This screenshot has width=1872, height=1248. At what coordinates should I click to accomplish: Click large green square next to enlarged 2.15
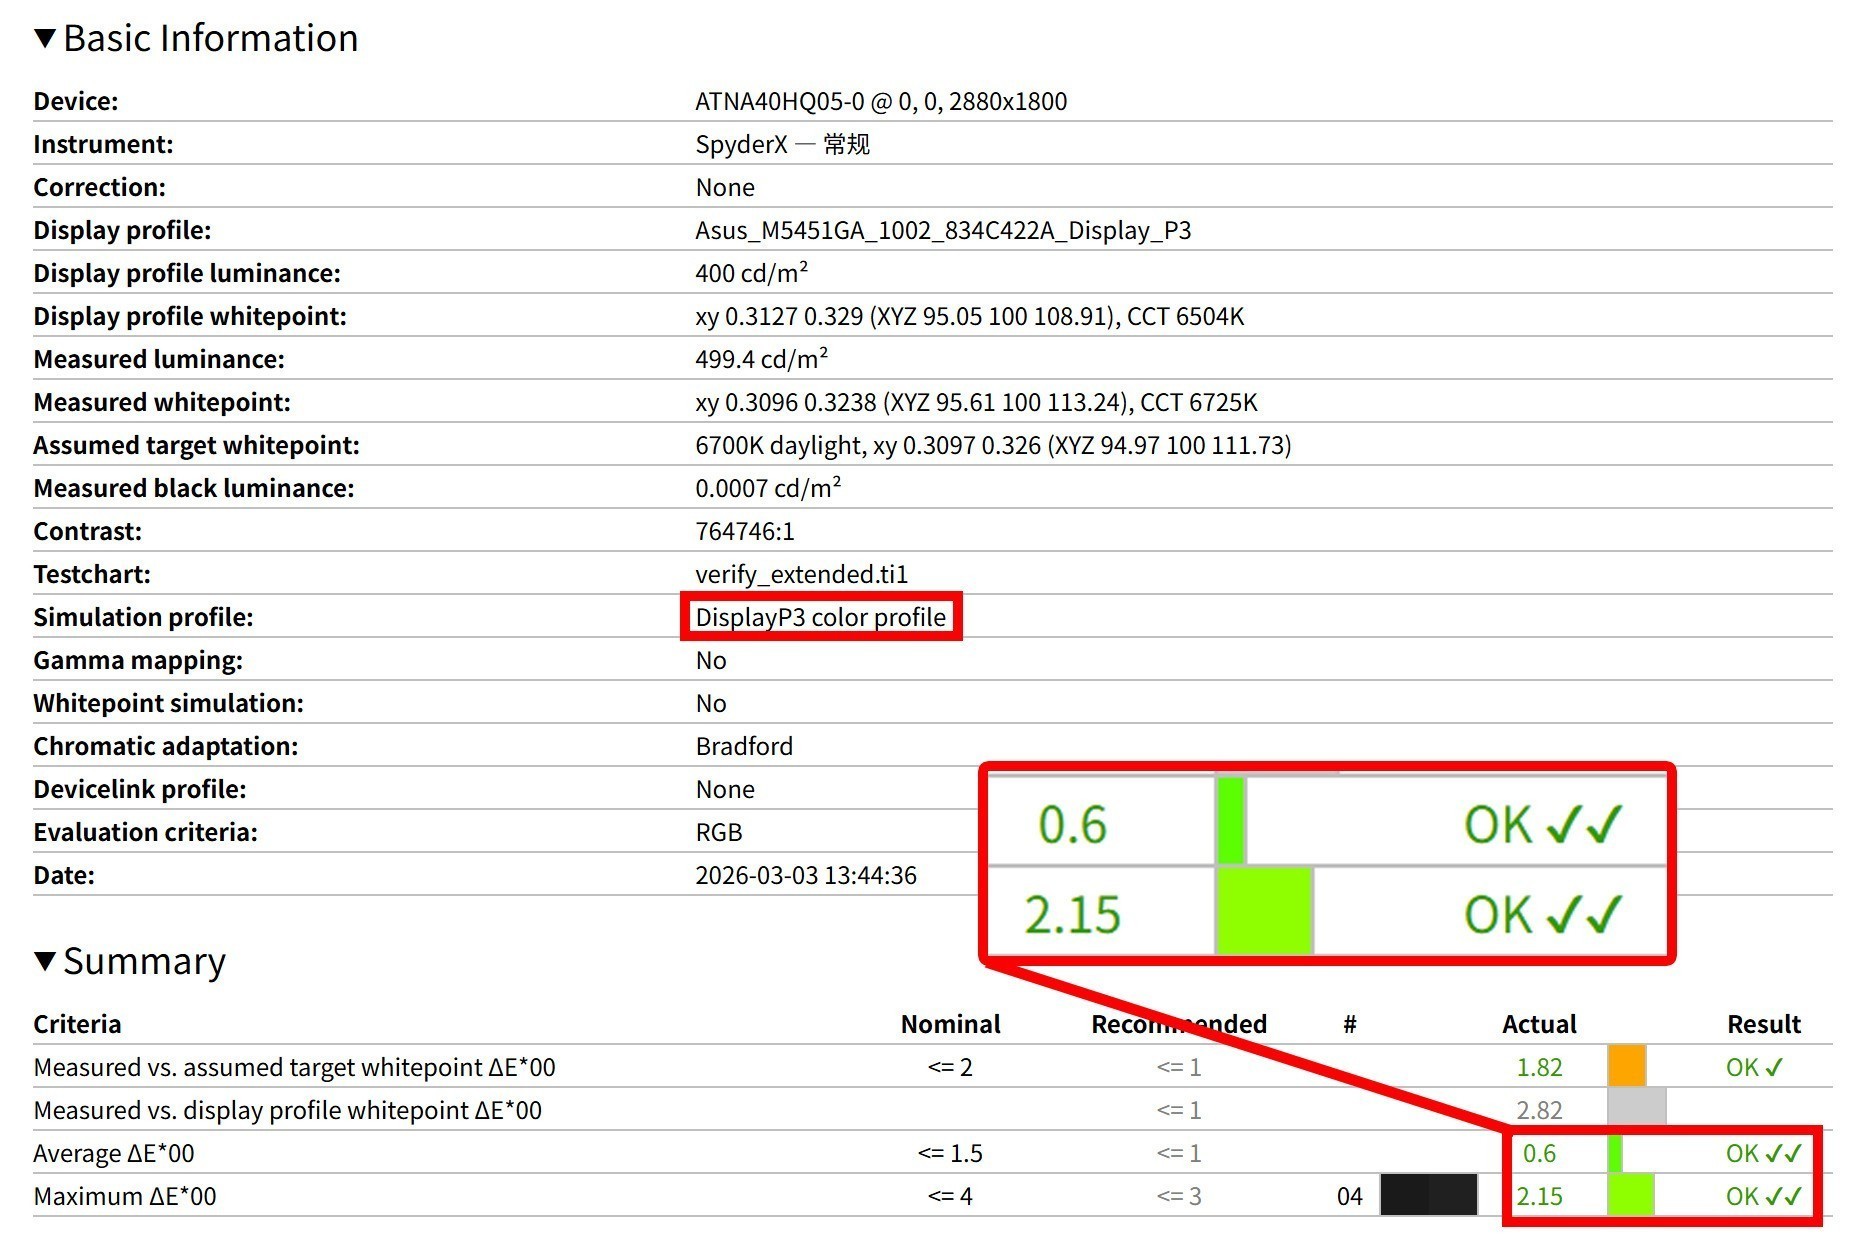[1264, 912]
